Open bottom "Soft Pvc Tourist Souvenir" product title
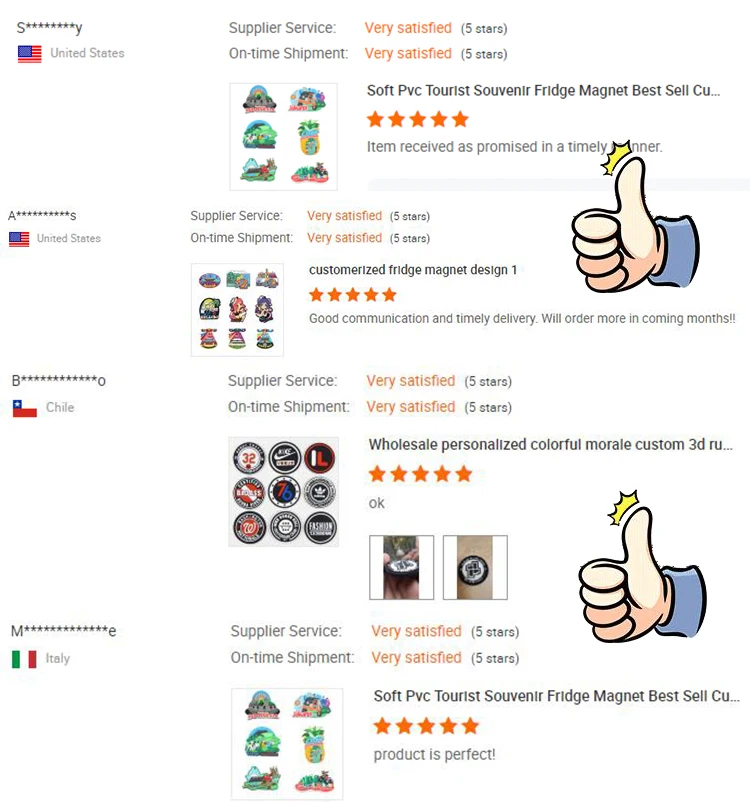Image resolution: width=750 pixels, height=802 pixels. (x=557, y=696)
